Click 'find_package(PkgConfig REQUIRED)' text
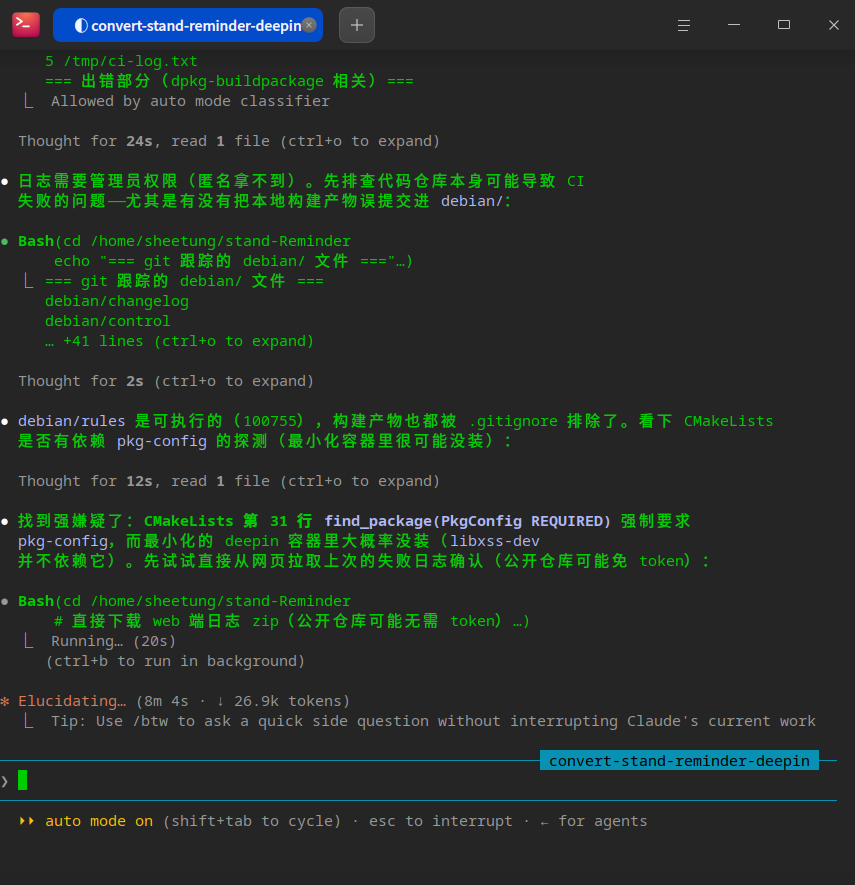This screenshot has height=885, width=855. tap(467, 521)
